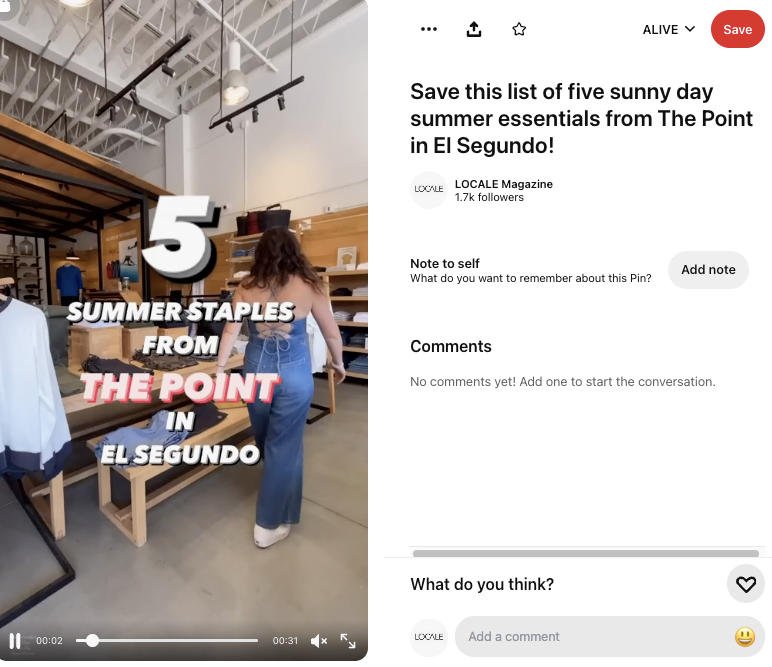Click the chevron next to ALIVE

click(x=690, y=29)
